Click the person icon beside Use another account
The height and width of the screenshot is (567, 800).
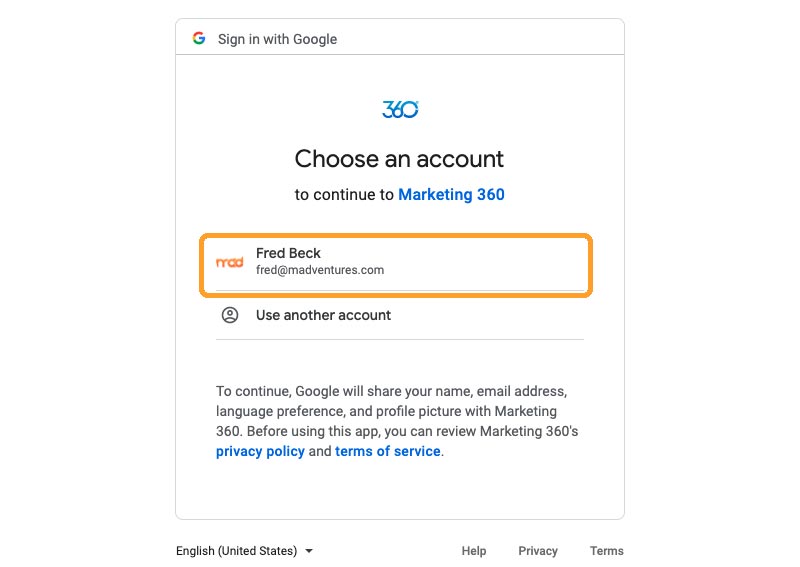click(230, 315)
